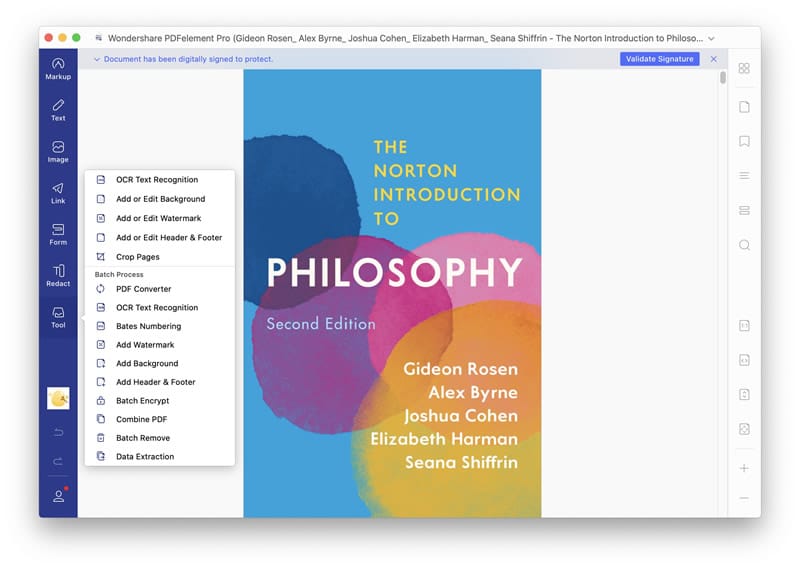Select Batch Remove option
Viewport: 800px width, 569px height.
tap(160, 438)
